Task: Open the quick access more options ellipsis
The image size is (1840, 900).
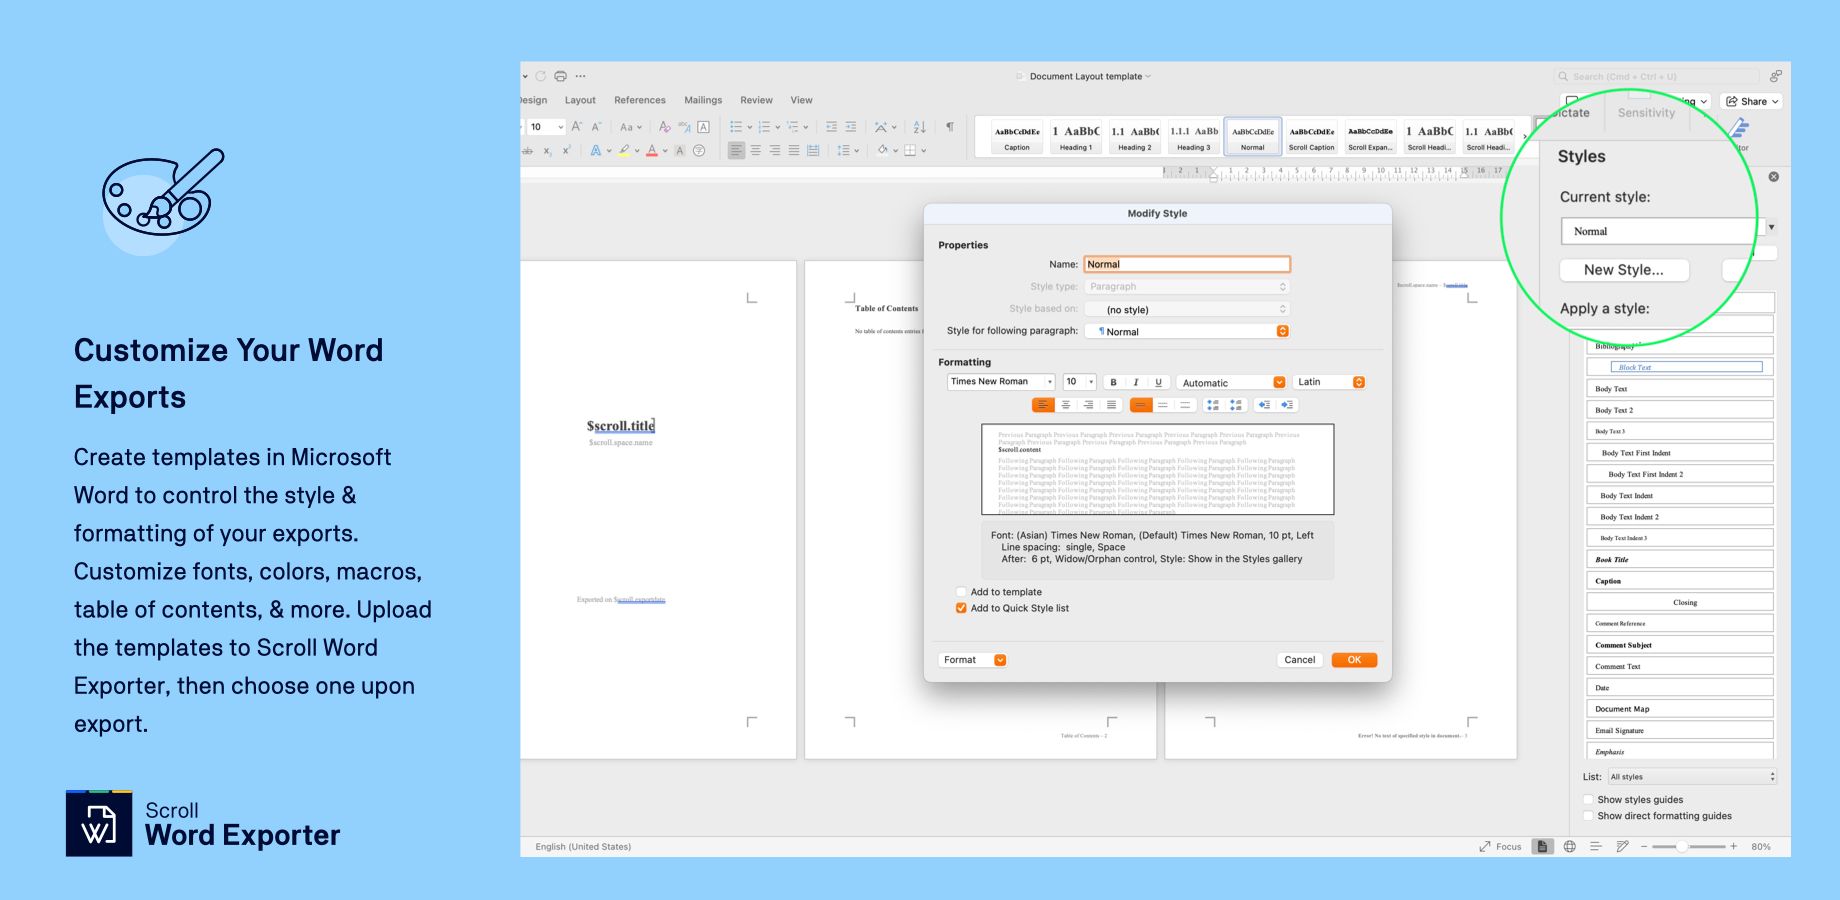Action: (x=580, y=76)
